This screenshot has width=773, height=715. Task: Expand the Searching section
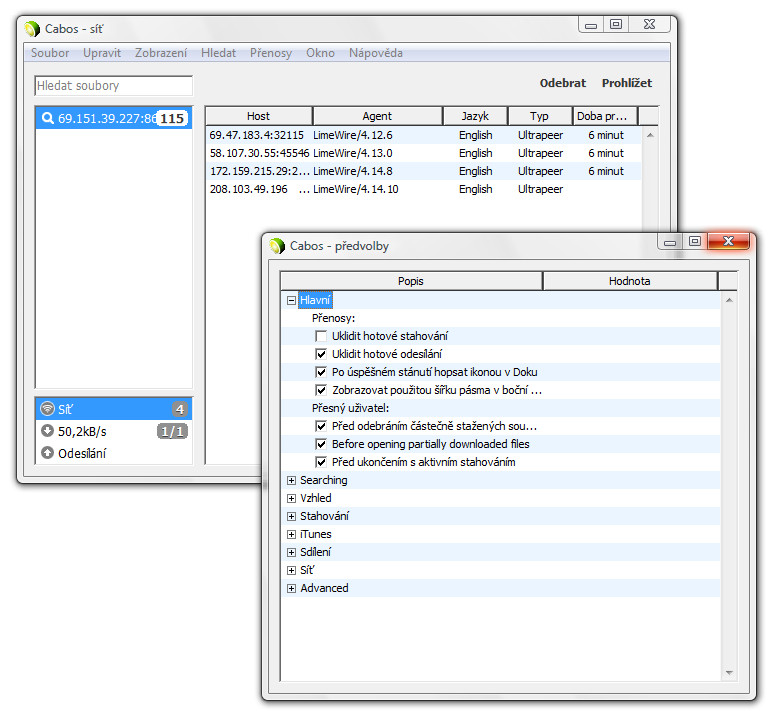[291, 480]
